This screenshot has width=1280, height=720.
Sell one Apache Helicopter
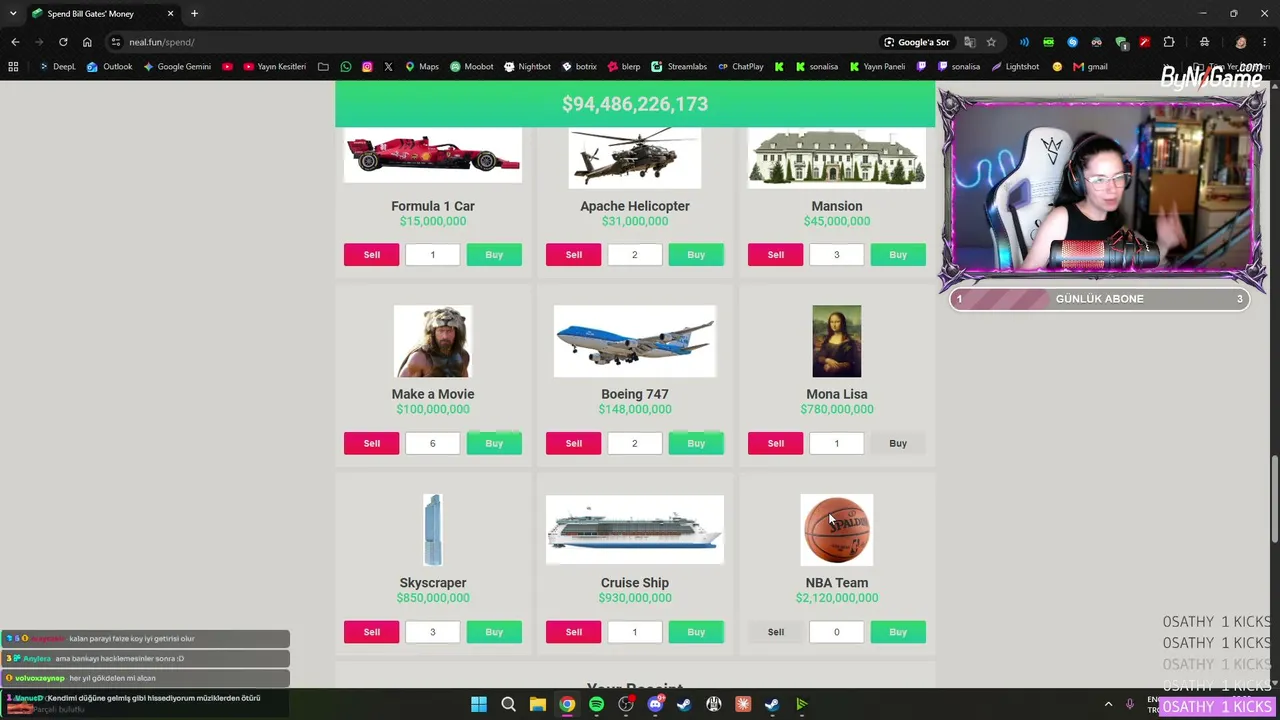pos(573,255)
